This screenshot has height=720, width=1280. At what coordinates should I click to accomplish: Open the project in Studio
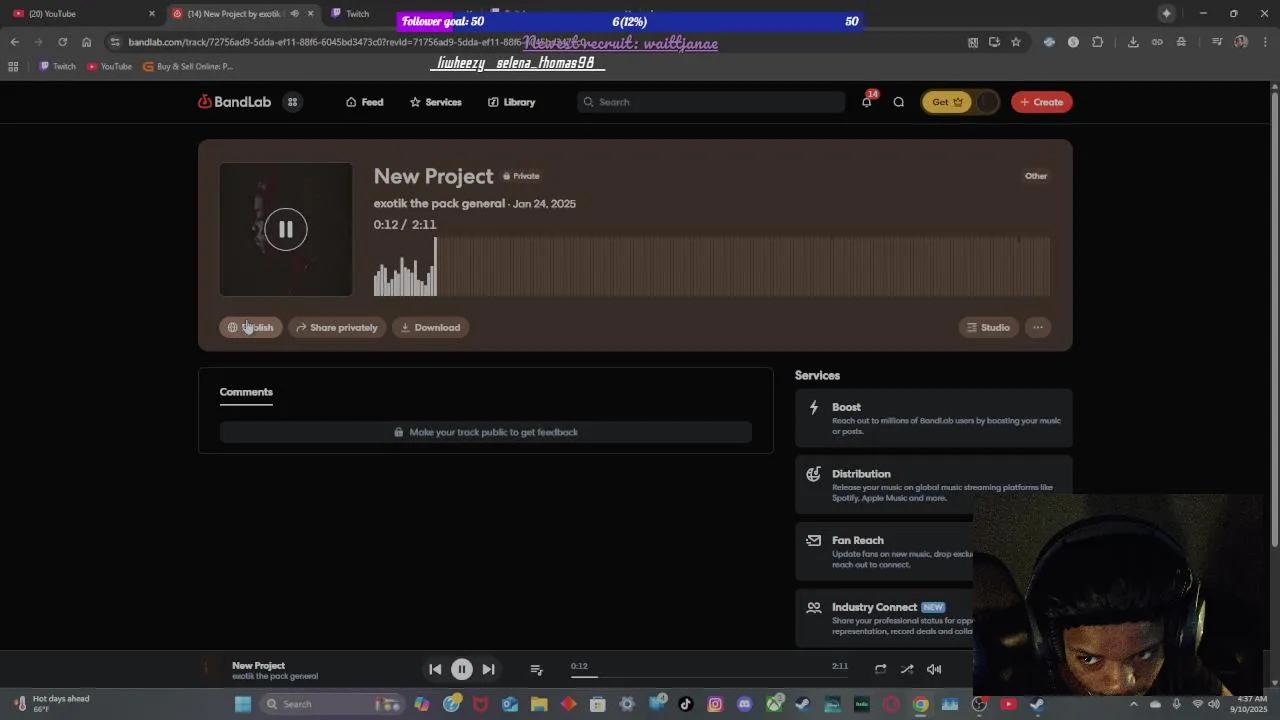coord(988,327)
